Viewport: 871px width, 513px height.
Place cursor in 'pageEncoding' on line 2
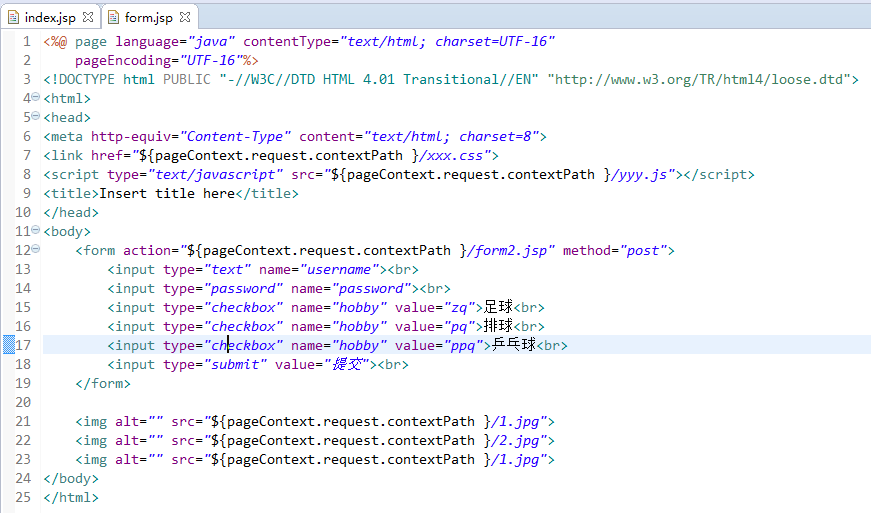pos(123,61)
